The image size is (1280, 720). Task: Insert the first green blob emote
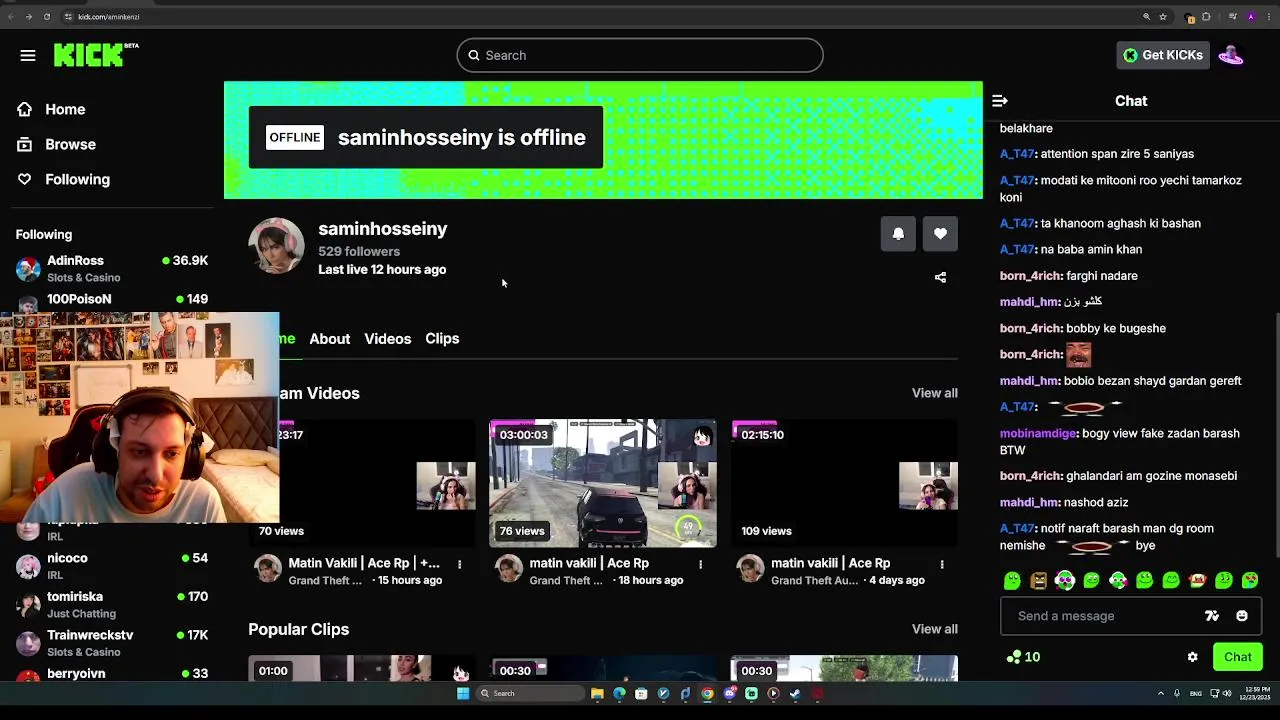click(1012, 580)
